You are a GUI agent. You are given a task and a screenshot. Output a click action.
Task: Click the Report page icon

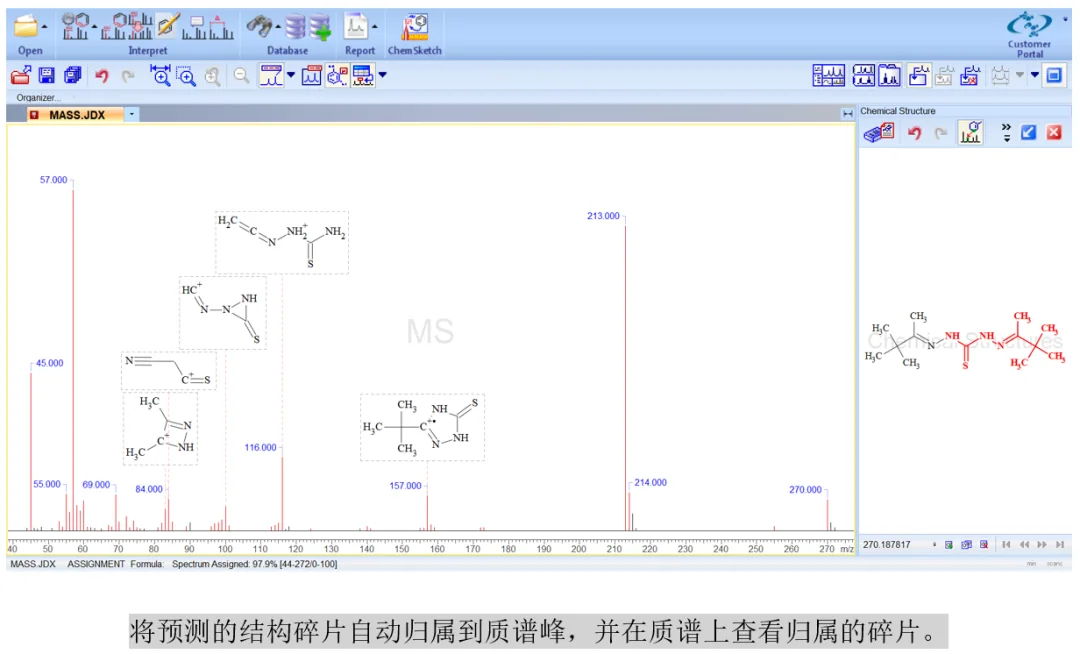(356, 26)
